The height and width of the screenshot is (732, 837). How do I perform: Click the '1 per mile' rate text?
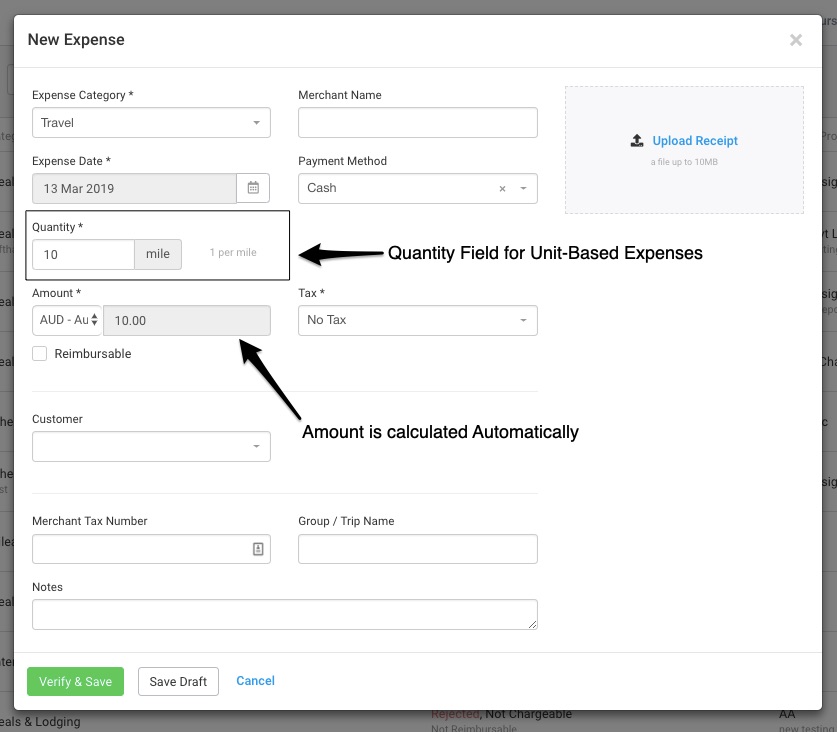[x=233, y=253]
